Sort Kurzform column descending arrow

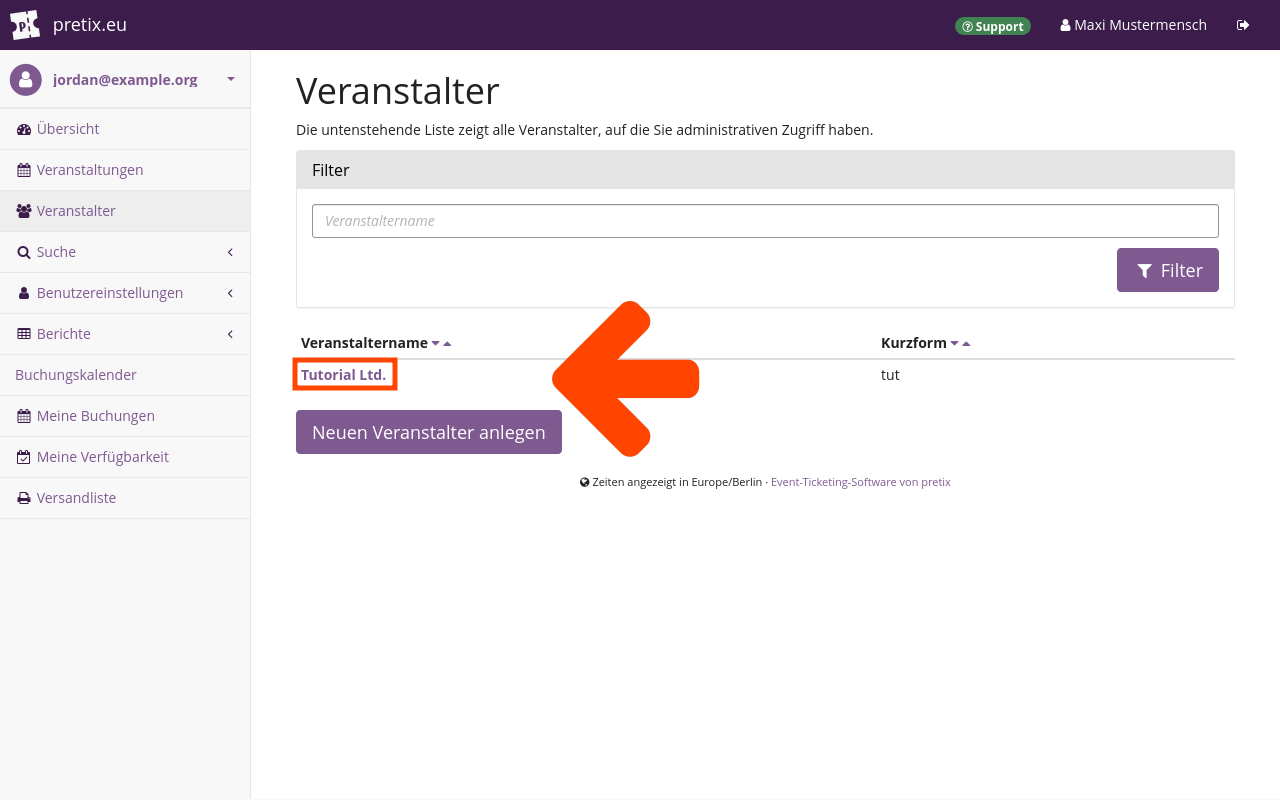pyautogui.click(x=955, y=343)
